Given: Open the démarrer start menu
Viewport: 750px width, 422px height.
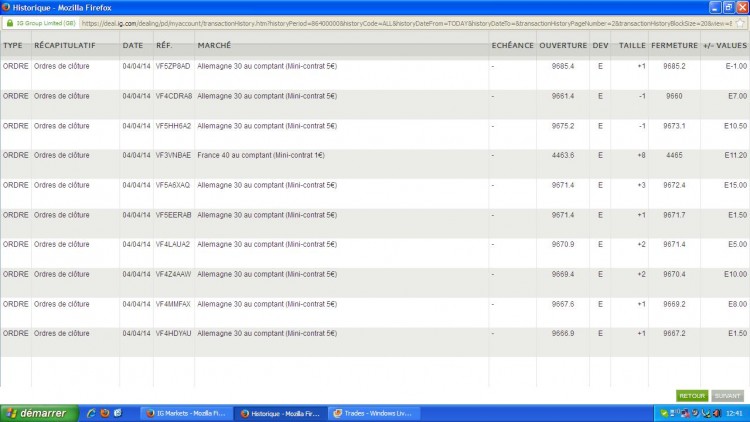Looking at the screenshot, I should 39,413.
